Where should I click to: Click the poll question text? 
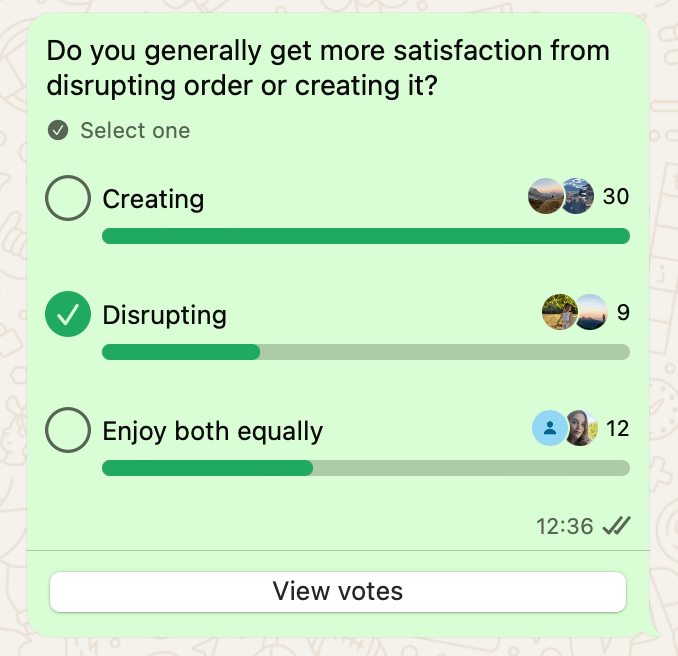pos(328,68)
